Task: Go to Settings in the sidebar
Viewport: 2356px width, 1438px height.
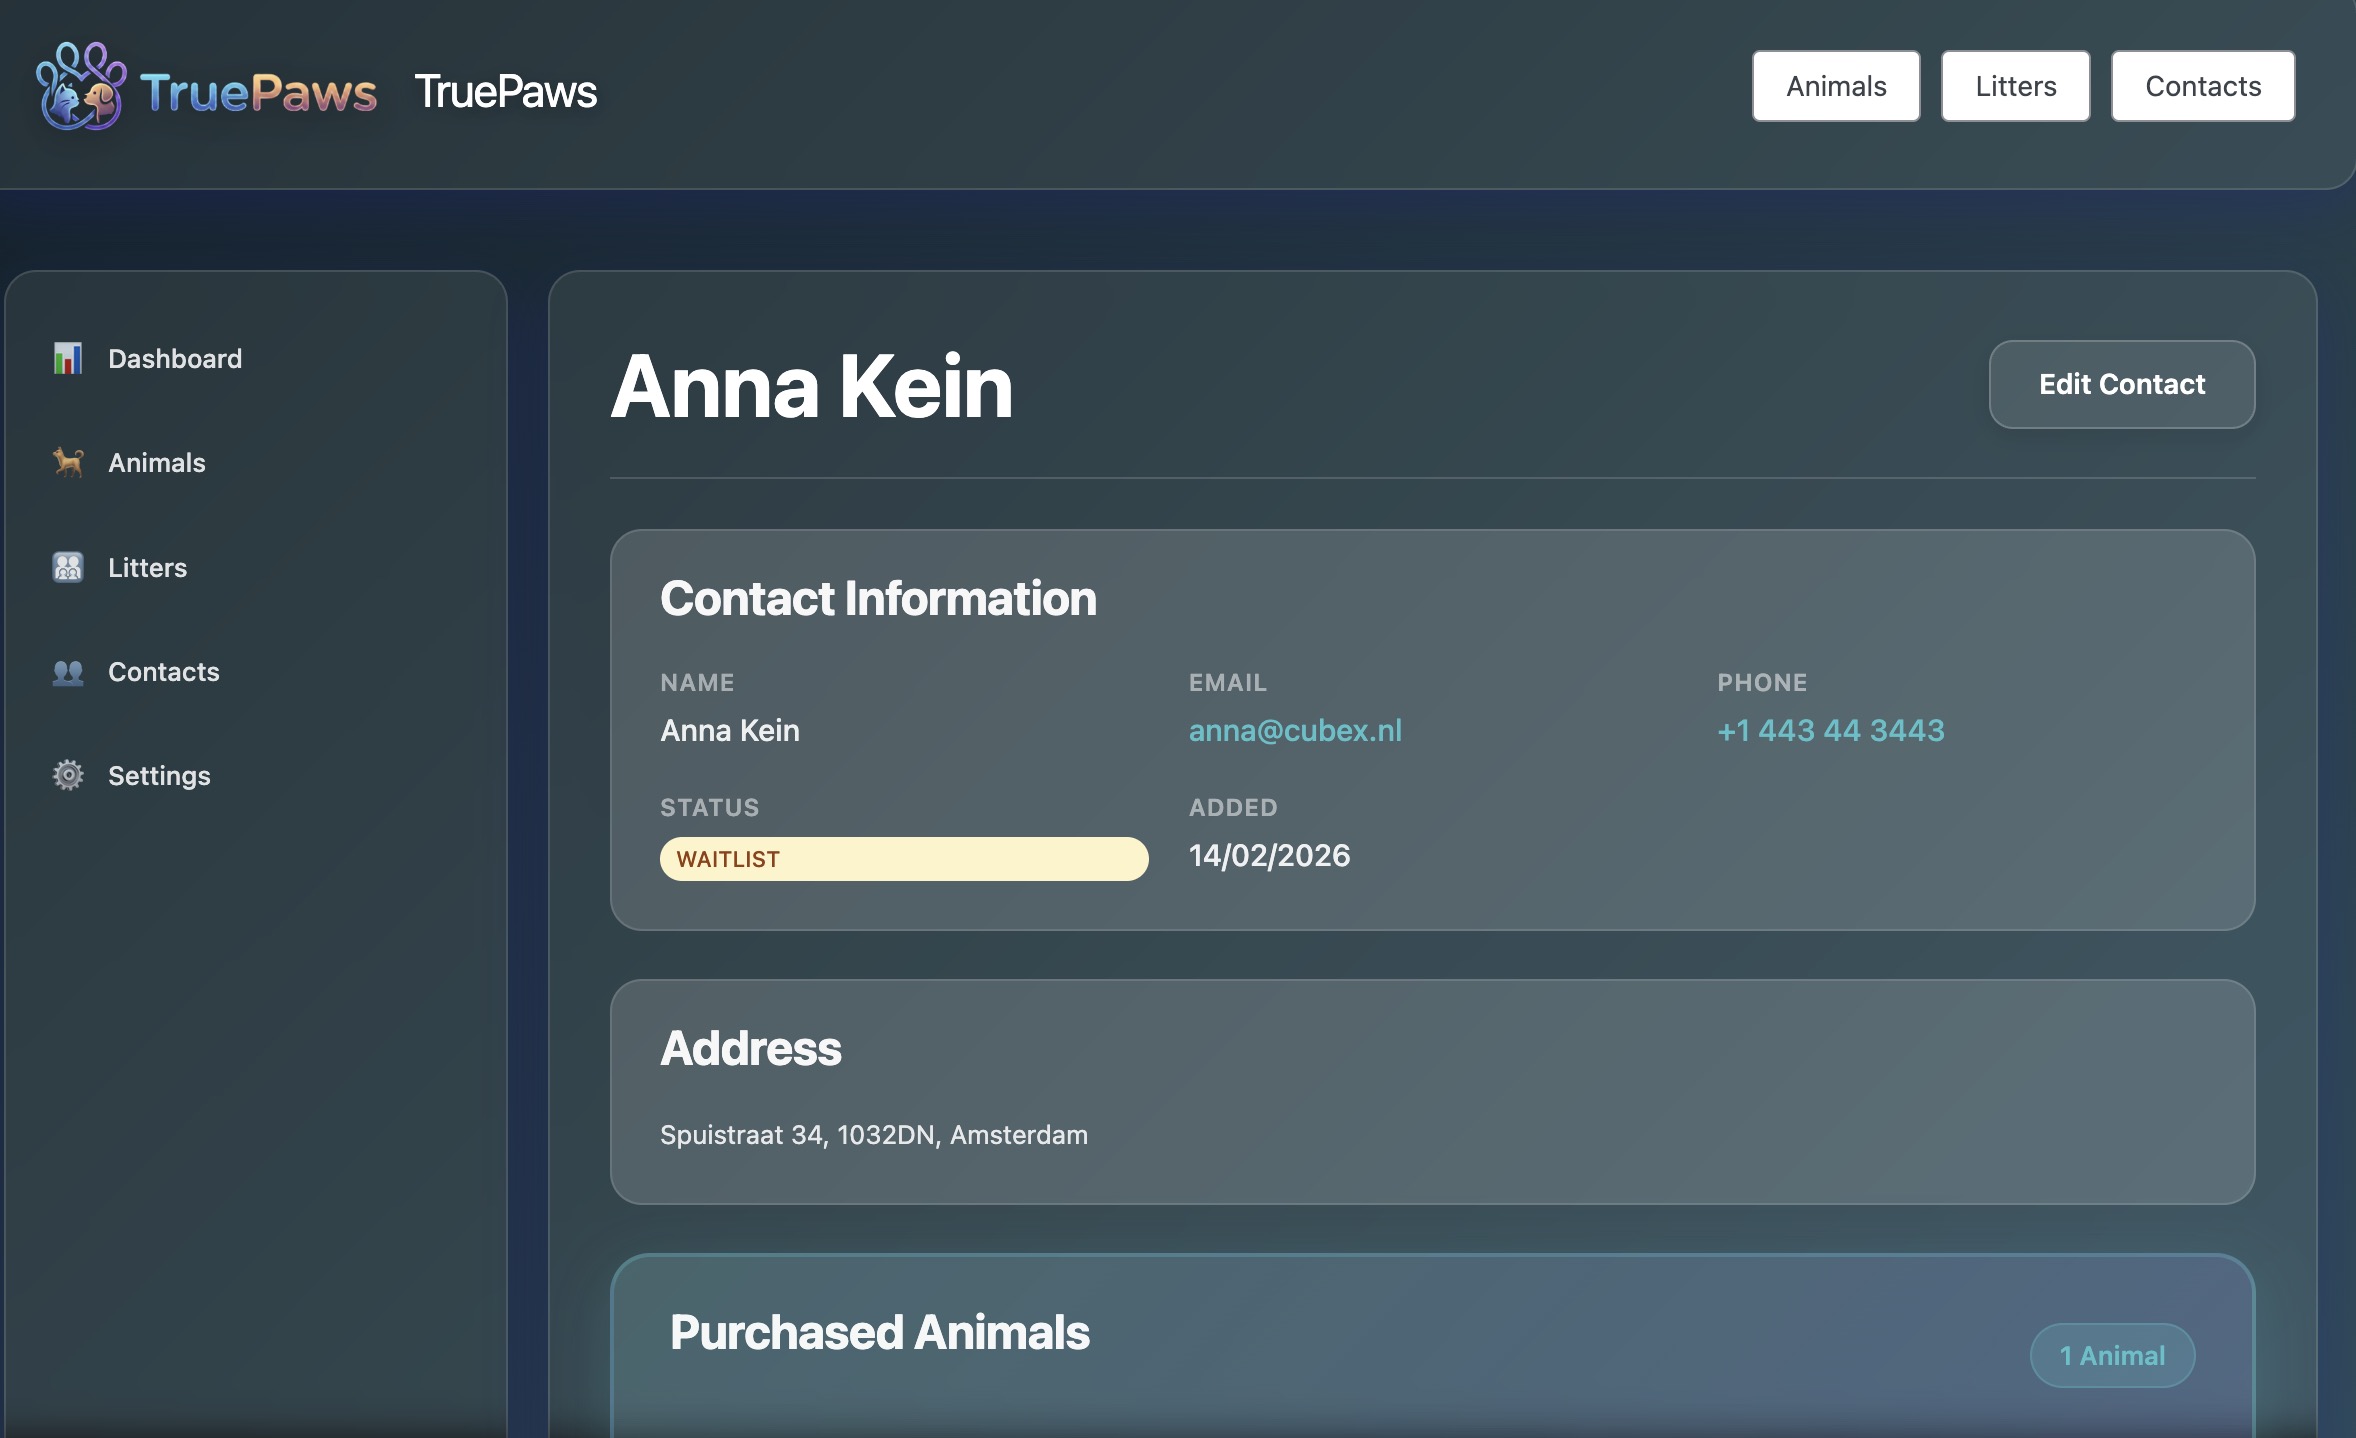Action: point(159,775)
